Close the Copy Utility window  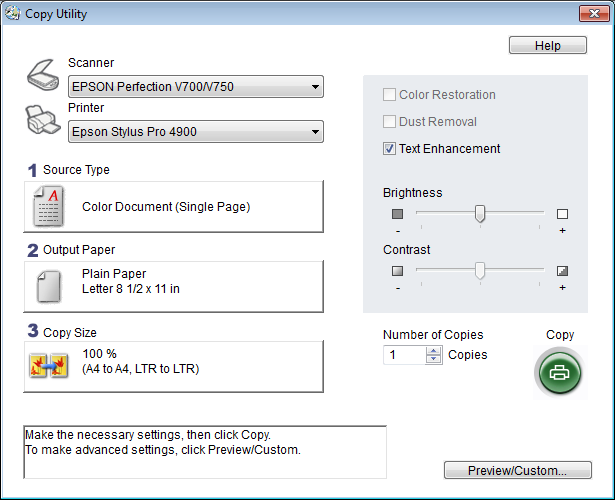[x=594, y=14]
